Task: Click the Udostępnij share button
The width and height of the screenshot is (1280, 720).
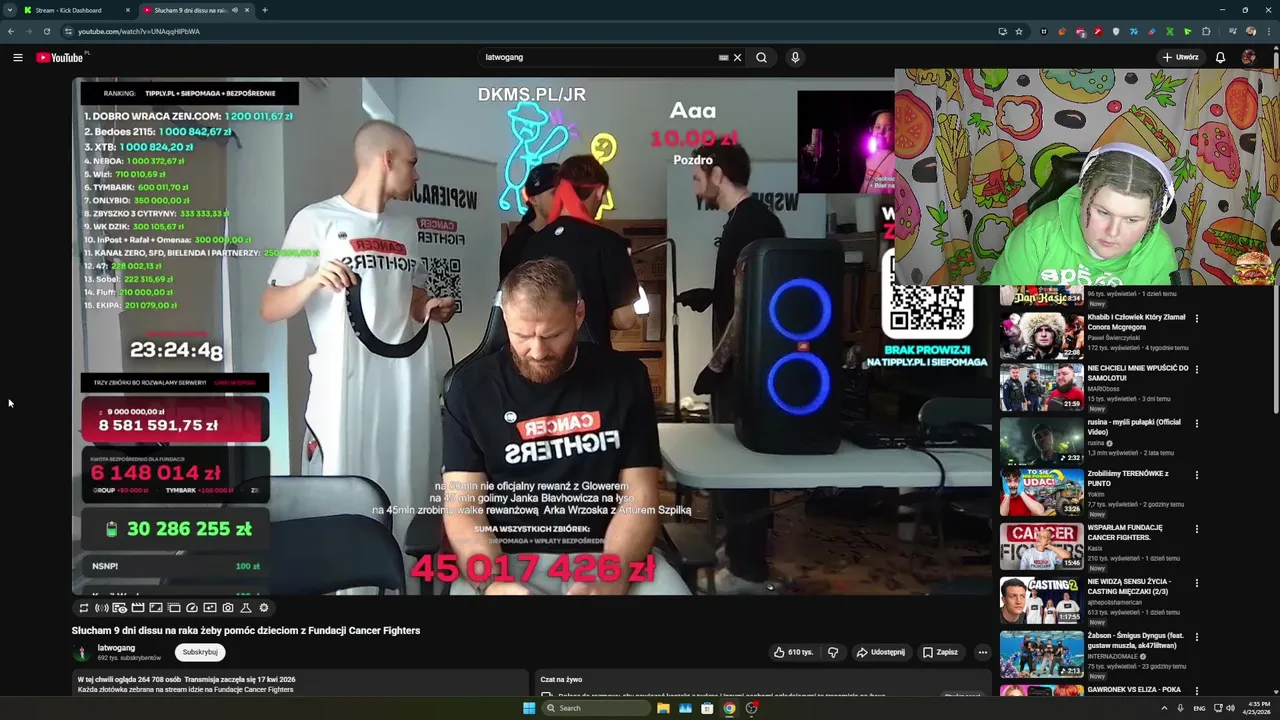Action: pyautogui.click(x=880, y=652)
